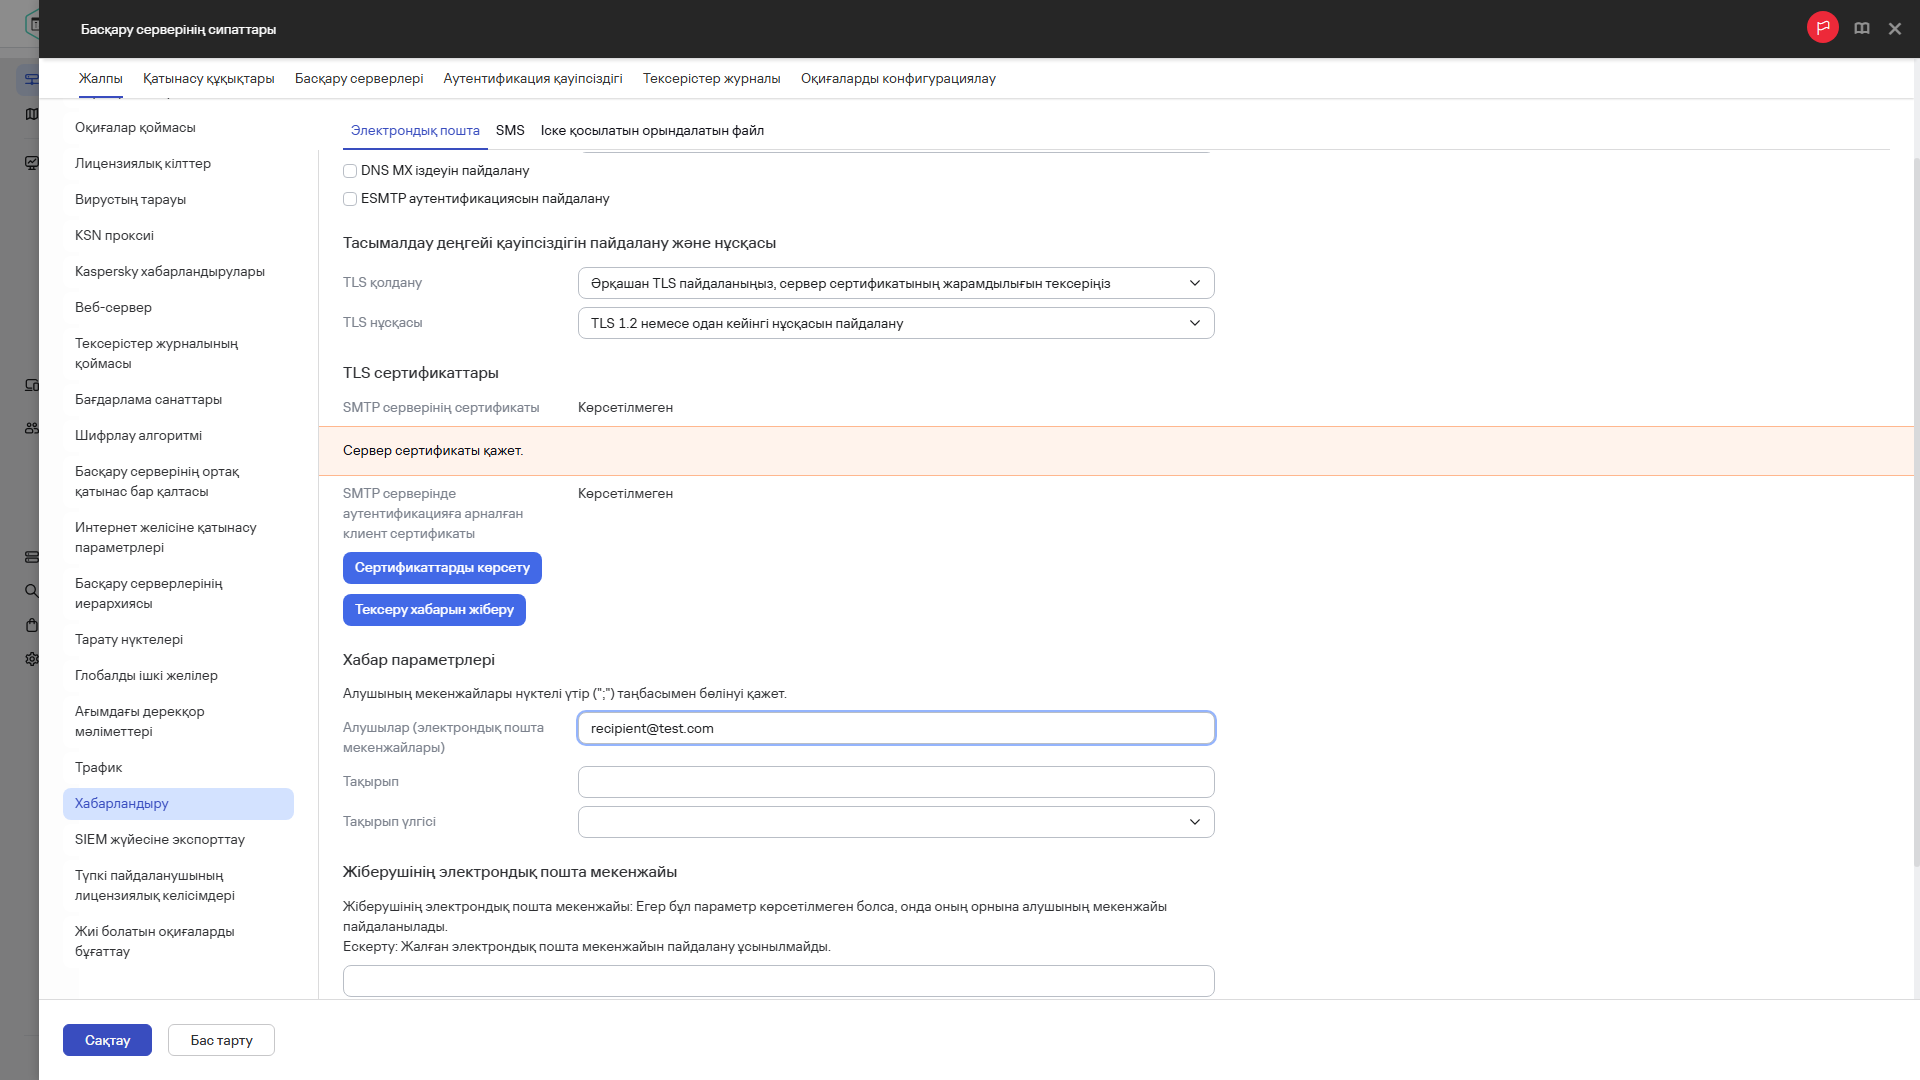Switch to the SMS tab
This screenshot has height=1080, width=1920.
coord(510,130)
